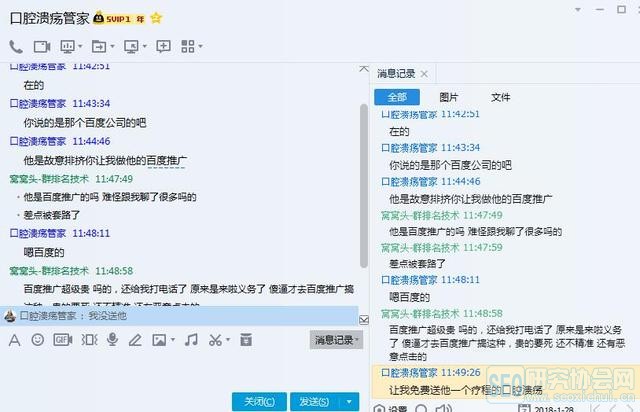Screen dimensions: 640x412
Task: Click the envelope icon beside the notification bar
Action: pyautogui.click(x=364, y=320)
